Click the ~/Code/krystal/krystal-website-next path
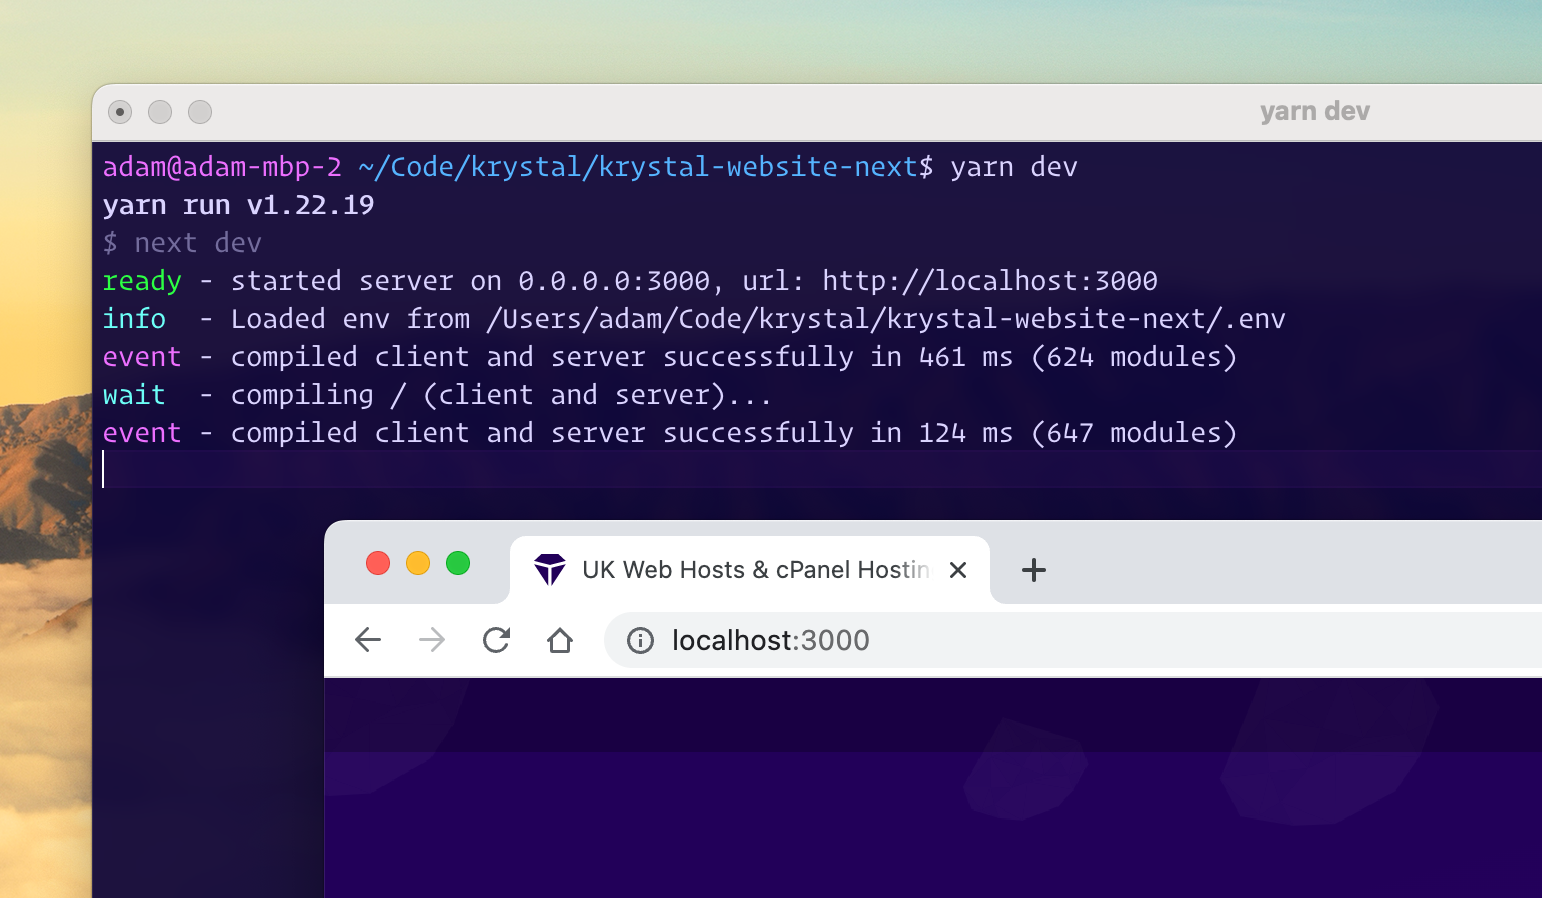Screen dimensions: 1542x898 click(638, 167)
